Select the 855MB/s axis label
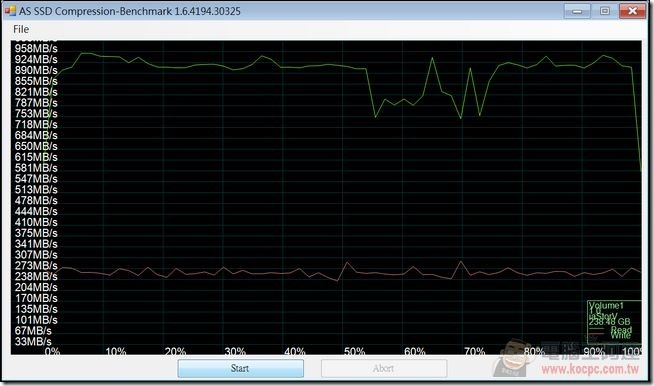The height and width of the screenshot is (386, 654). [36, 81]
